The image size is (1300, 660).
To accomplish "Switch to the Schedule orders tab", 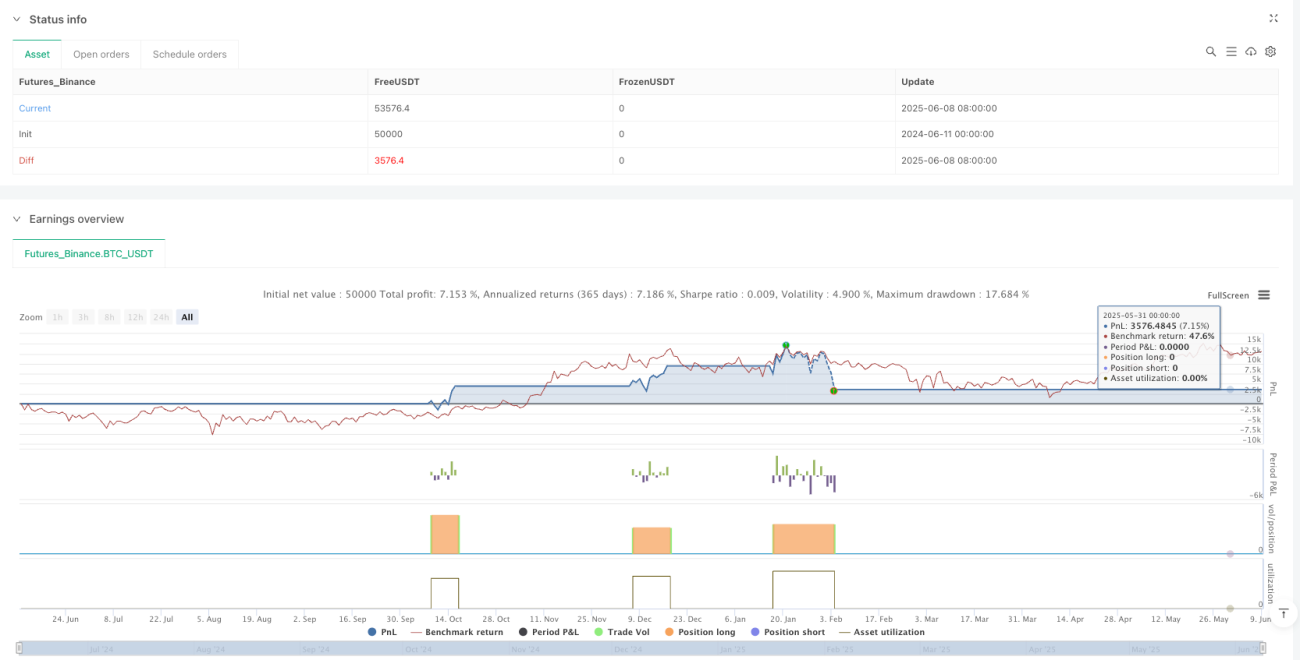I will (190, 54).
